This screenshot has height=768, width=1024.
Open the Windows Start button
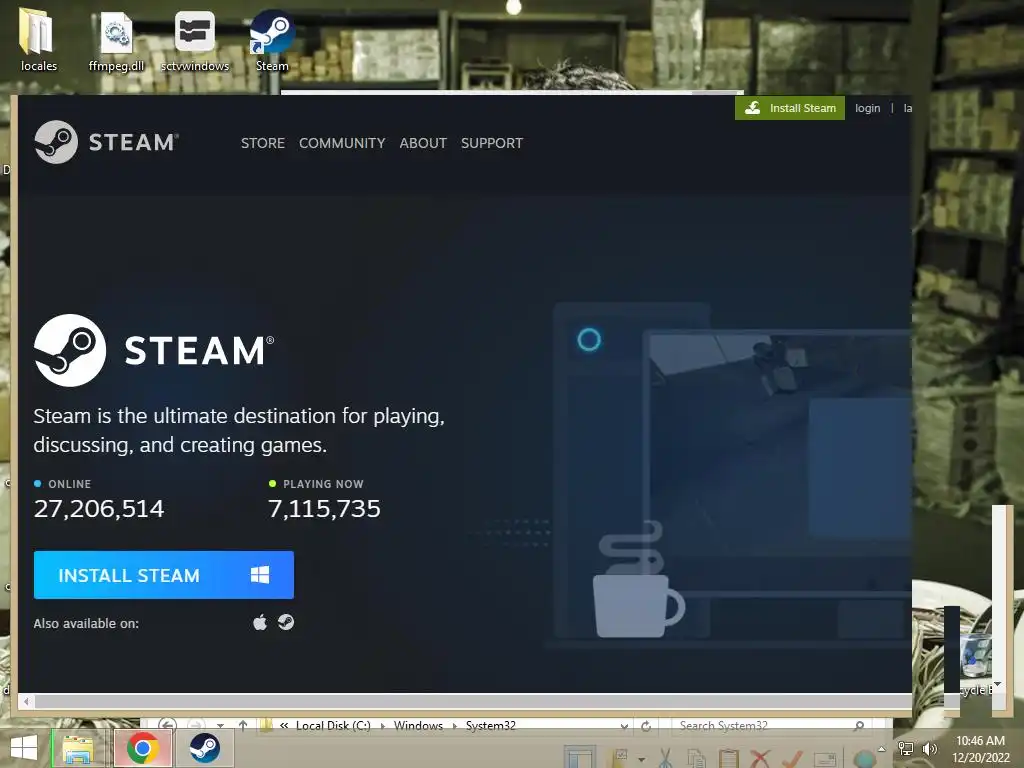pos(24,748)
